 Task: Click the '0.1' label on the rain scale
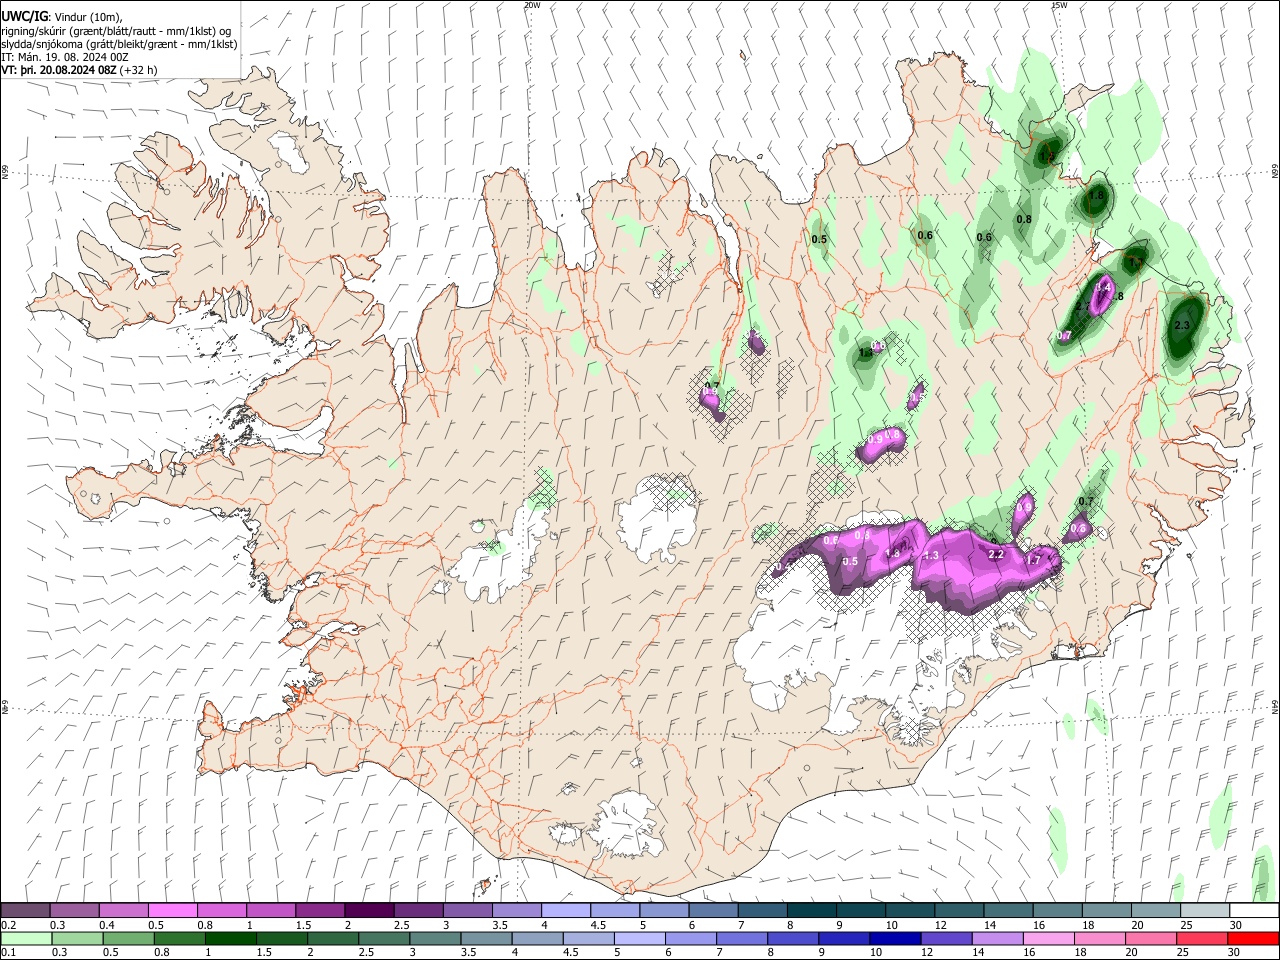point(9,953)
